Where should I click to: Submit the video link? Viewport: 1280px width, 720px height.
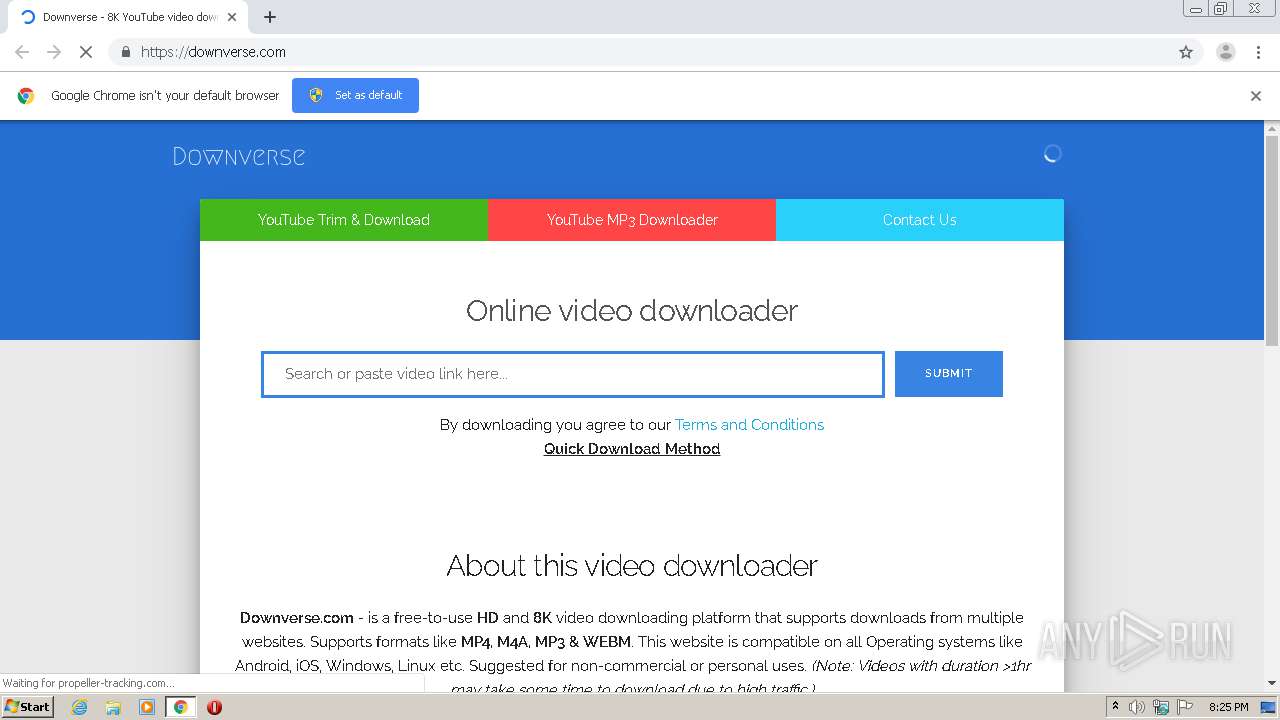[x=949, y=374]
